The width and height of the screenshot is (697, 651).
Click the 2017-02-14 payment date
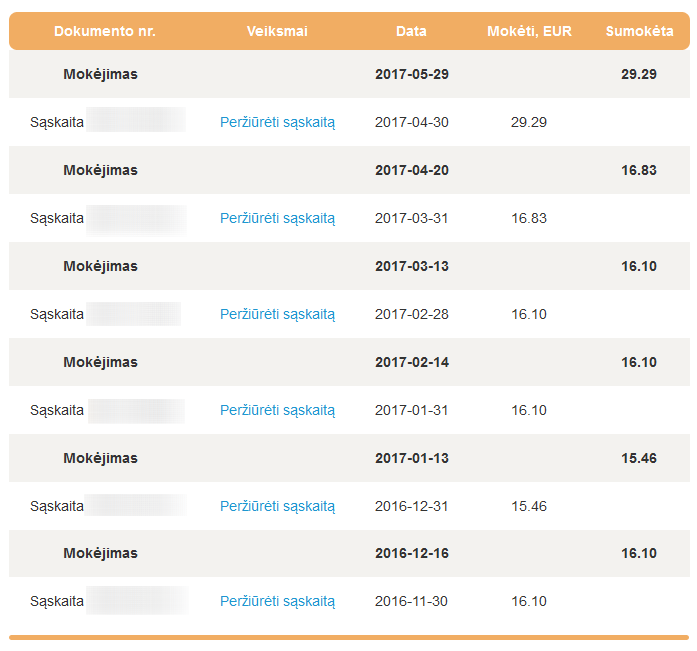(x=412, y=362)
